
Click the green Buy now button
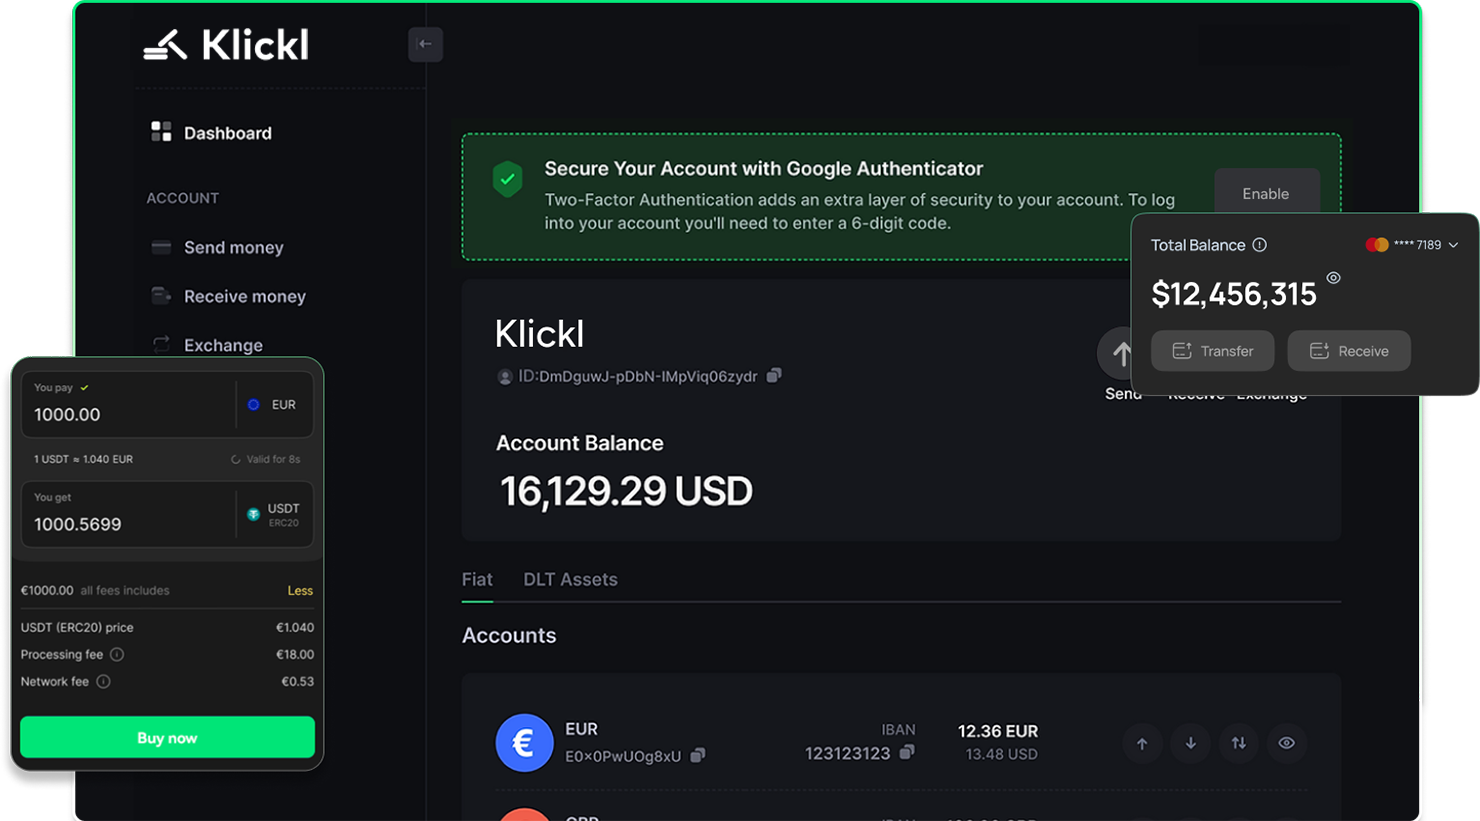(x=167, y=738)
